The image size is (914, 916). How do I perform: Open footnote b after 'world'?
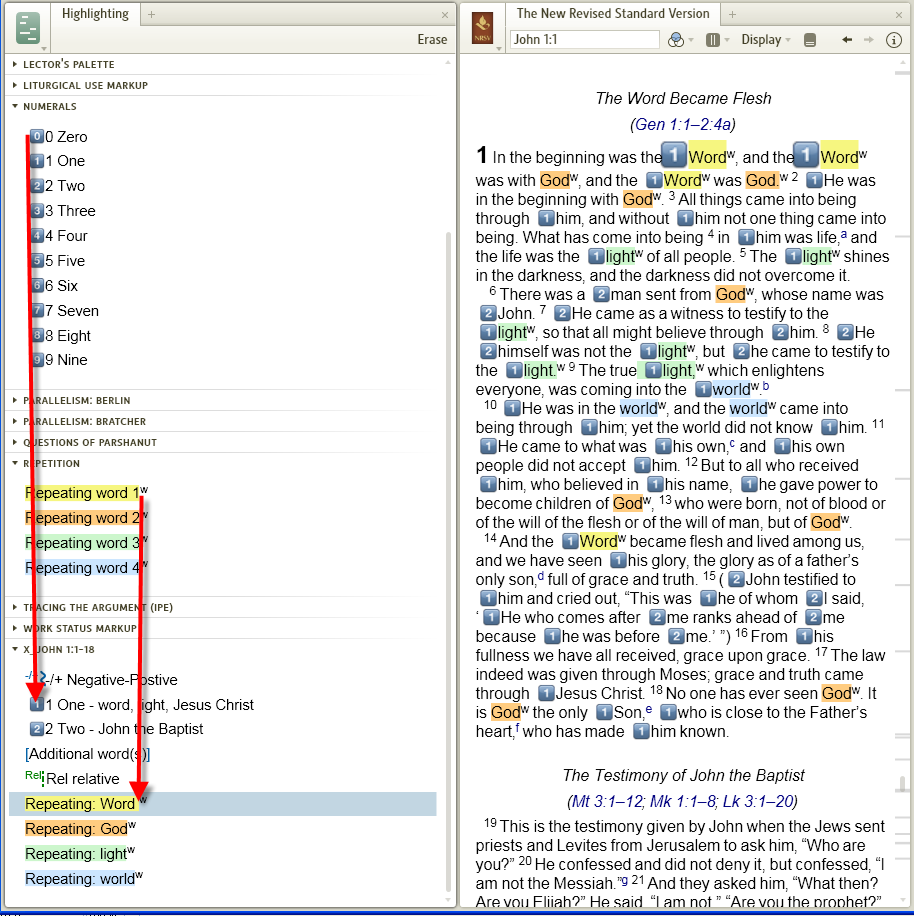(766, 386)
